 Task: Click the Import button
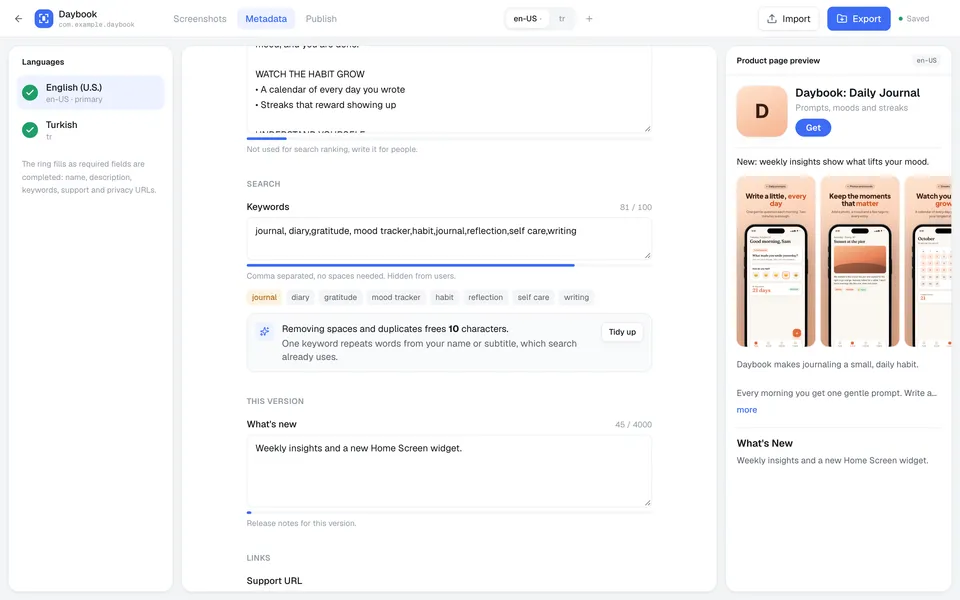coord(789,18)
